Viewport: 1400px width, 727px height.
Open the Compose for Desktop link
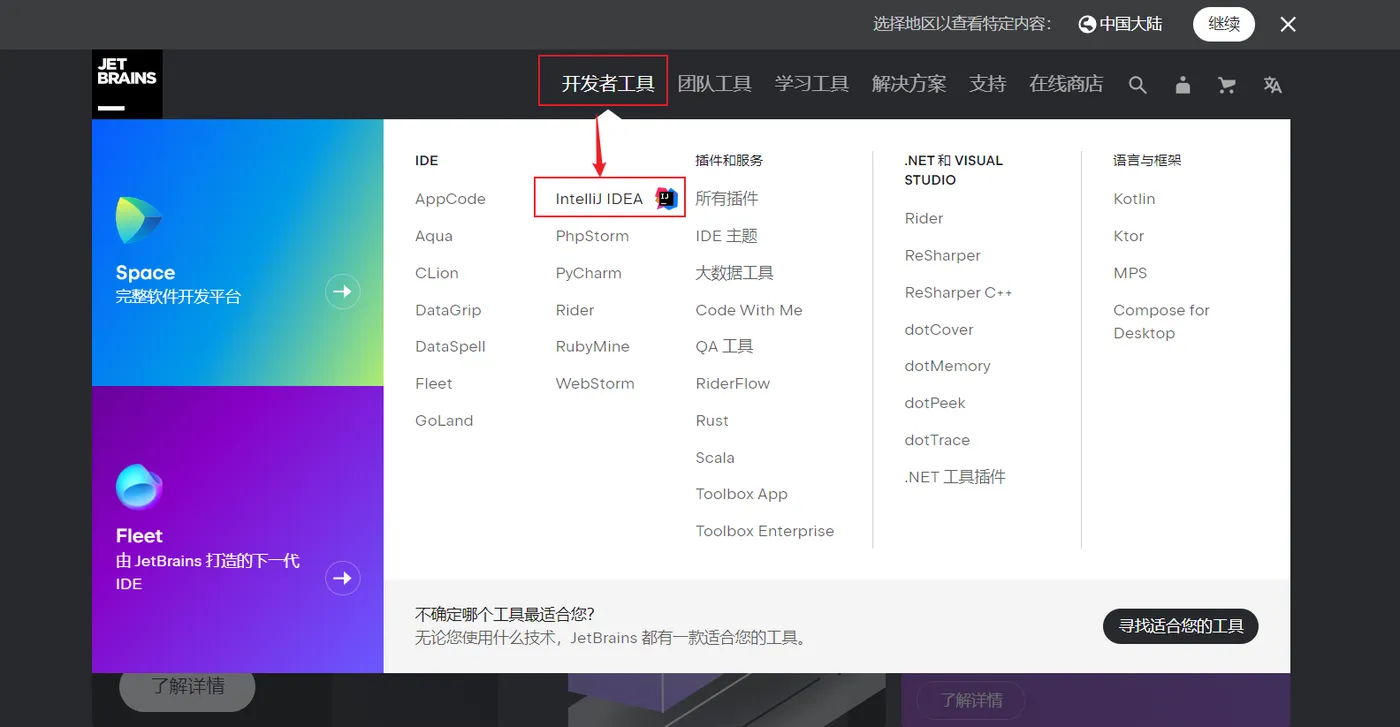tap(1162, 322)
